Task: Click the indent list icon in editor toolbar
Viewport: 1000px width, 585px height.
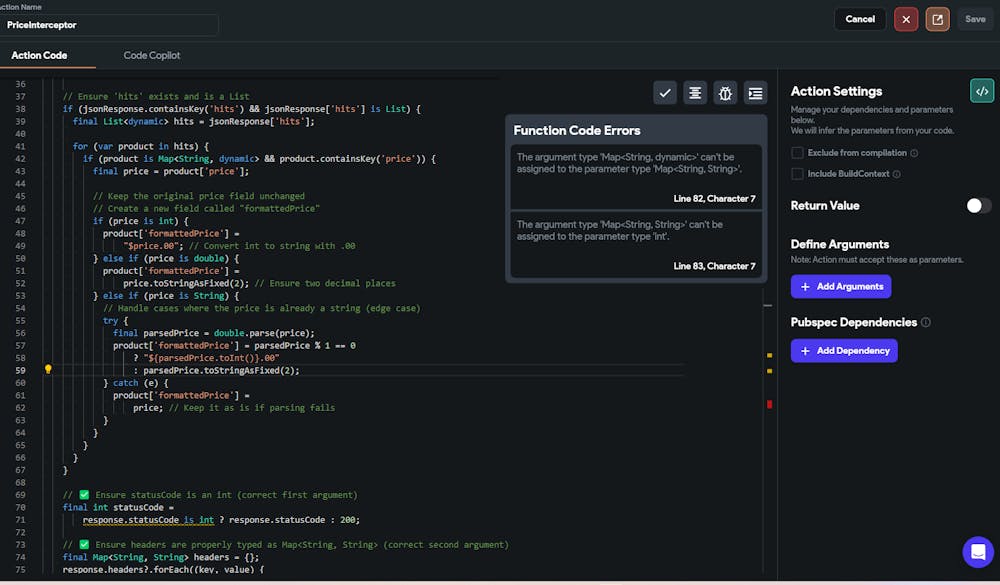Action: click(x=756, y=93)
